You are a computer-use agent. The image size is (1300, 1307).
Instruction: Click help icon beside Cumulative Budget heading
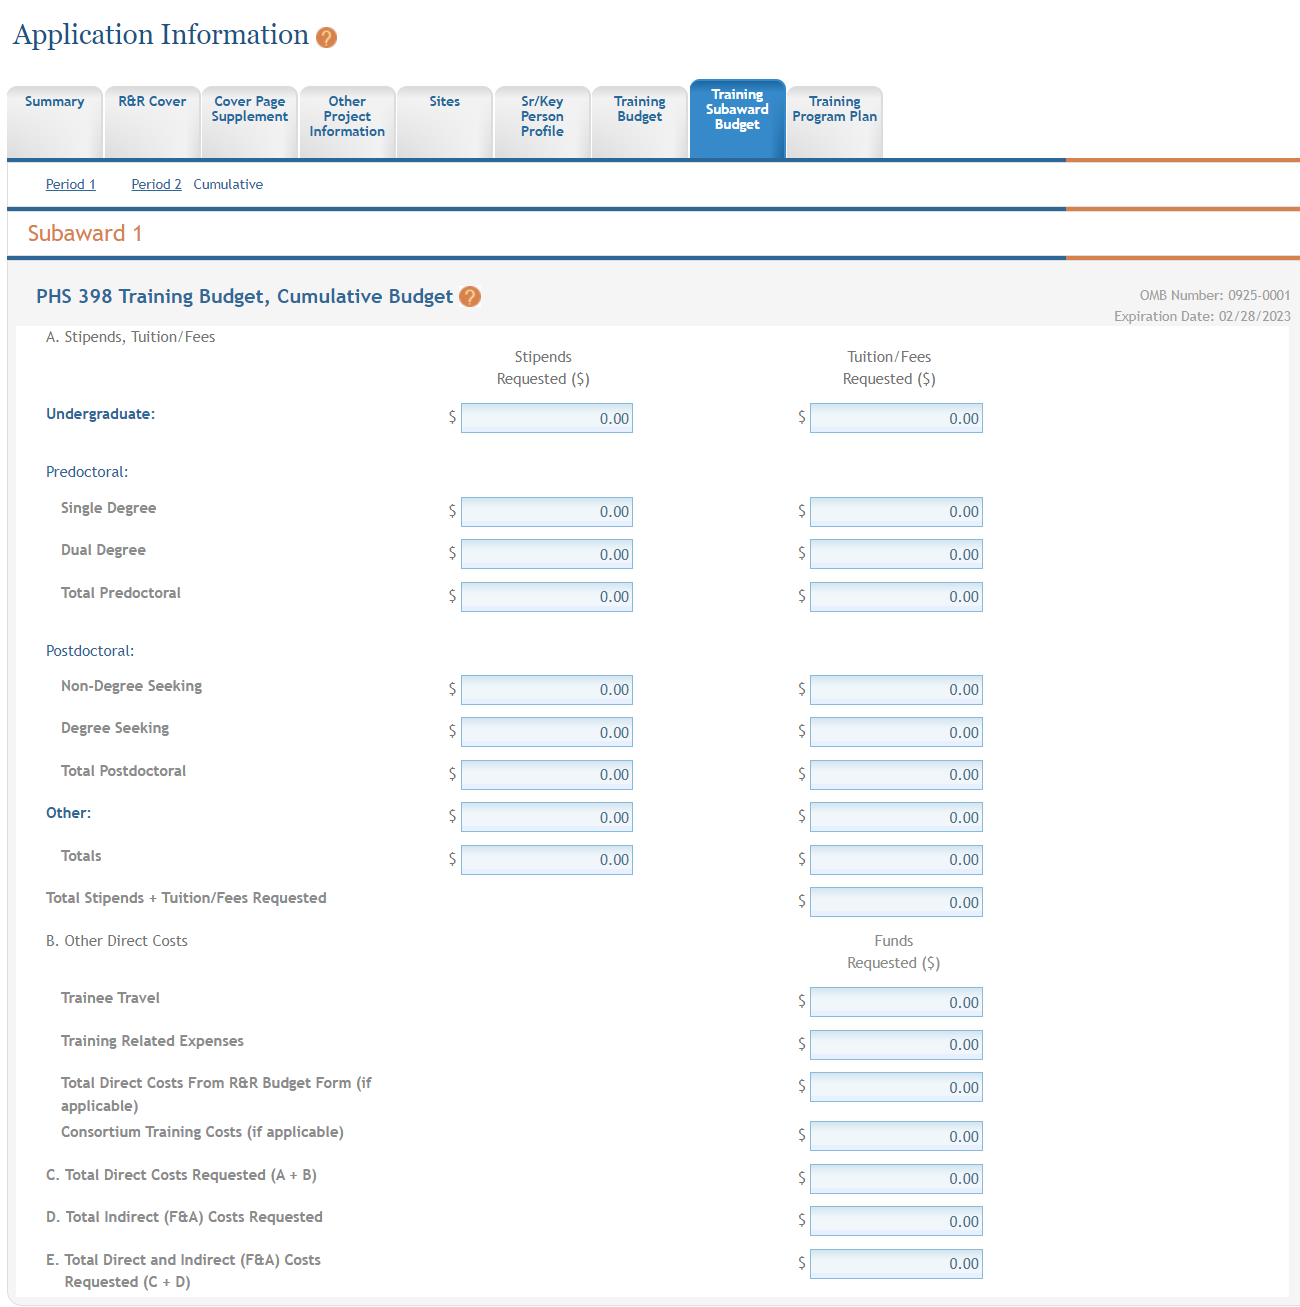pyautogui.click(x=470, y=297)
